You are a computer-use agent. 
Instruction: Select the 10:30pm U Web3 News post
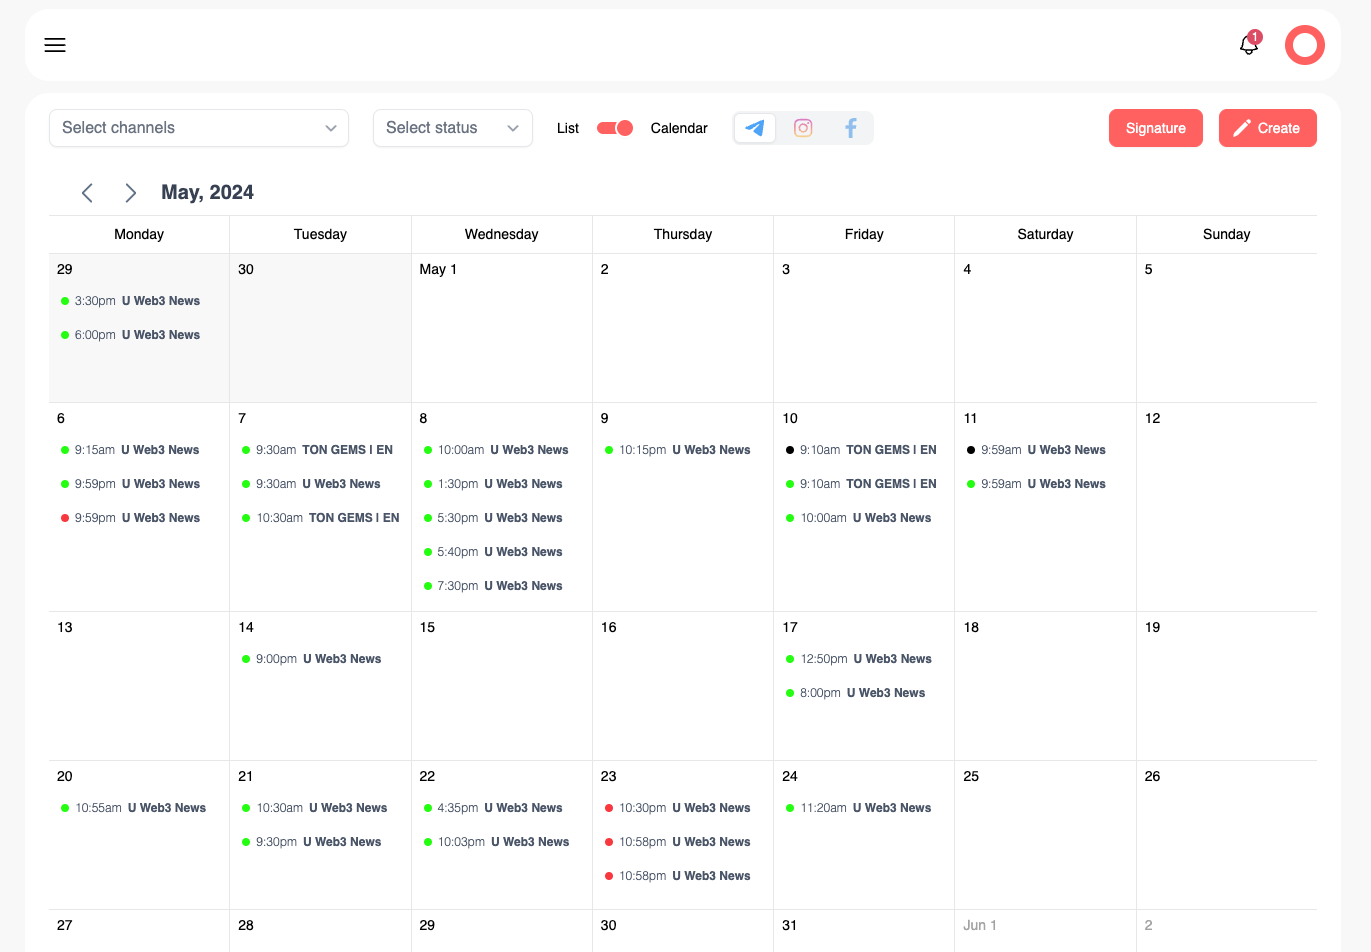(x=684, y=808)
